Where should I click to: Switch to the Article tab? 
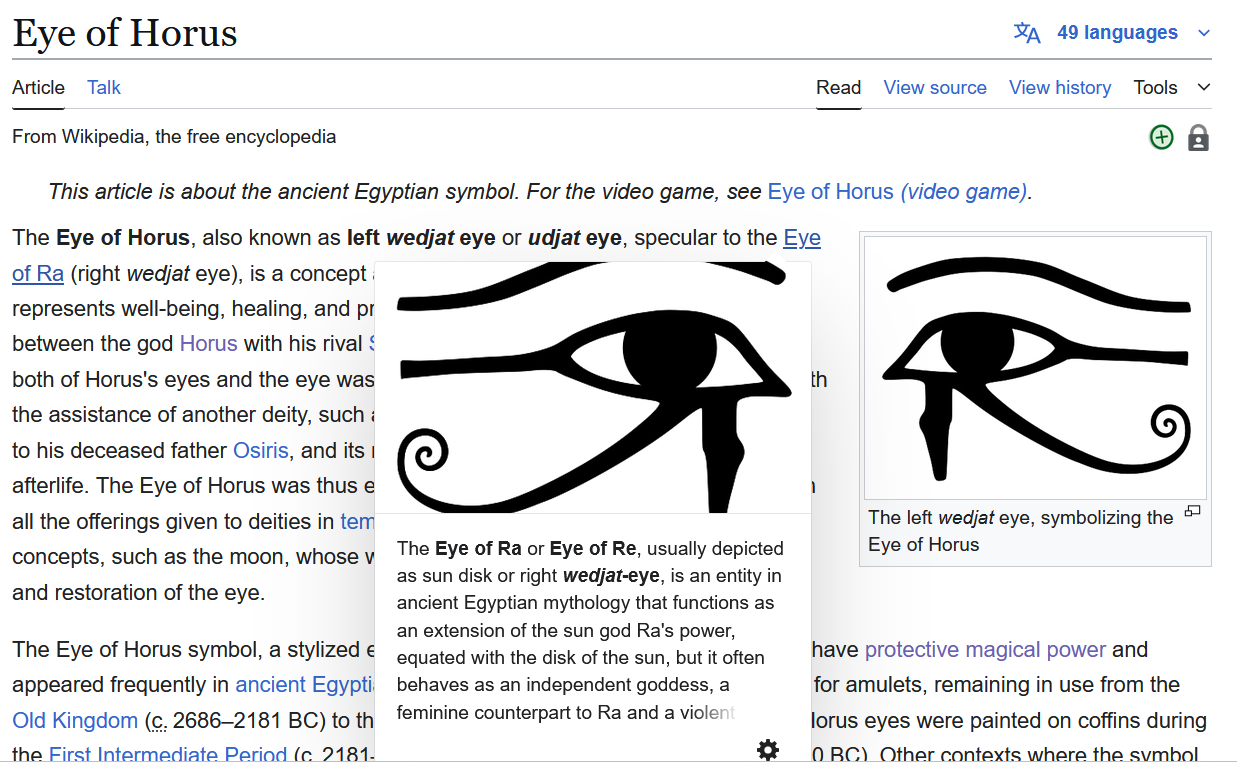pos(38,87)
